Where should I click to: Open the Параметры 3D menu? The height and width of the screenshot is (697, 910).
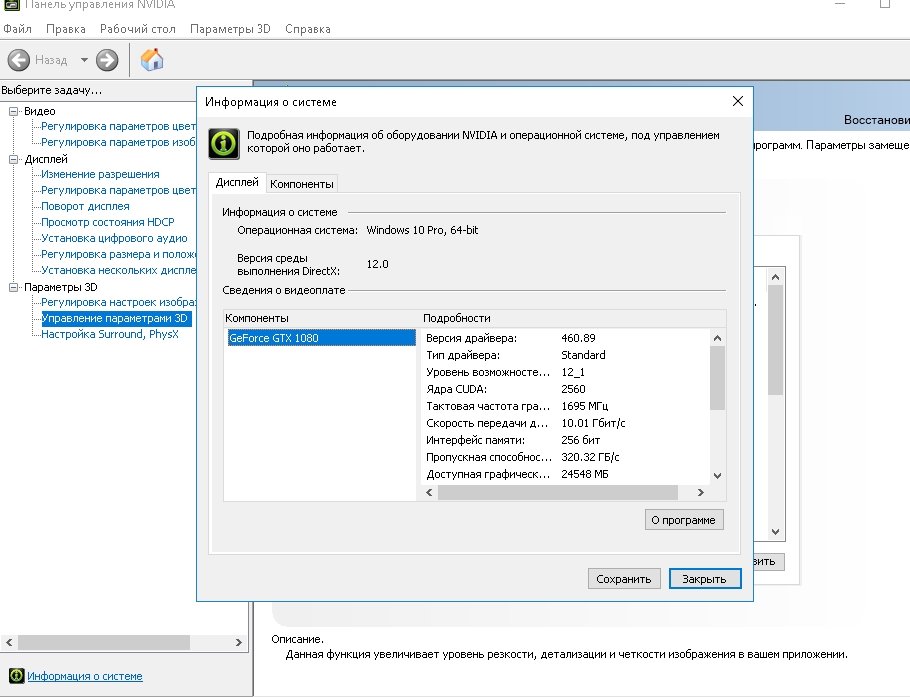pos(230,29)
